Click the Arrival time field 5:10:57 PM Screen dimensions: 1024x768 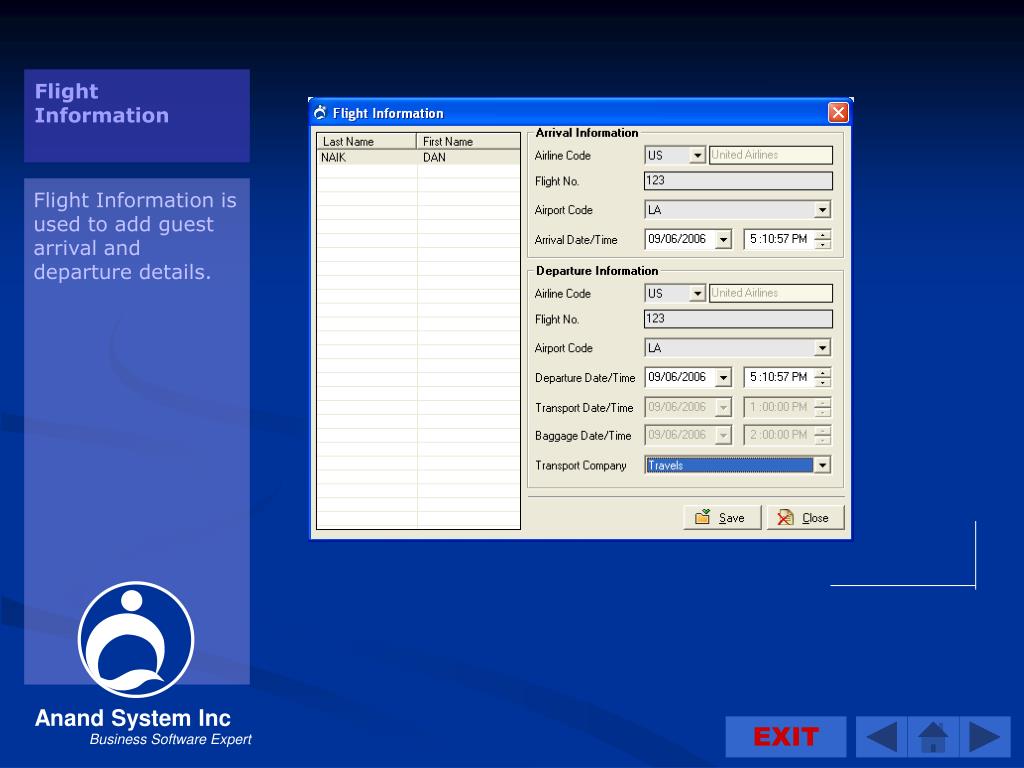[x=778, y=240]
